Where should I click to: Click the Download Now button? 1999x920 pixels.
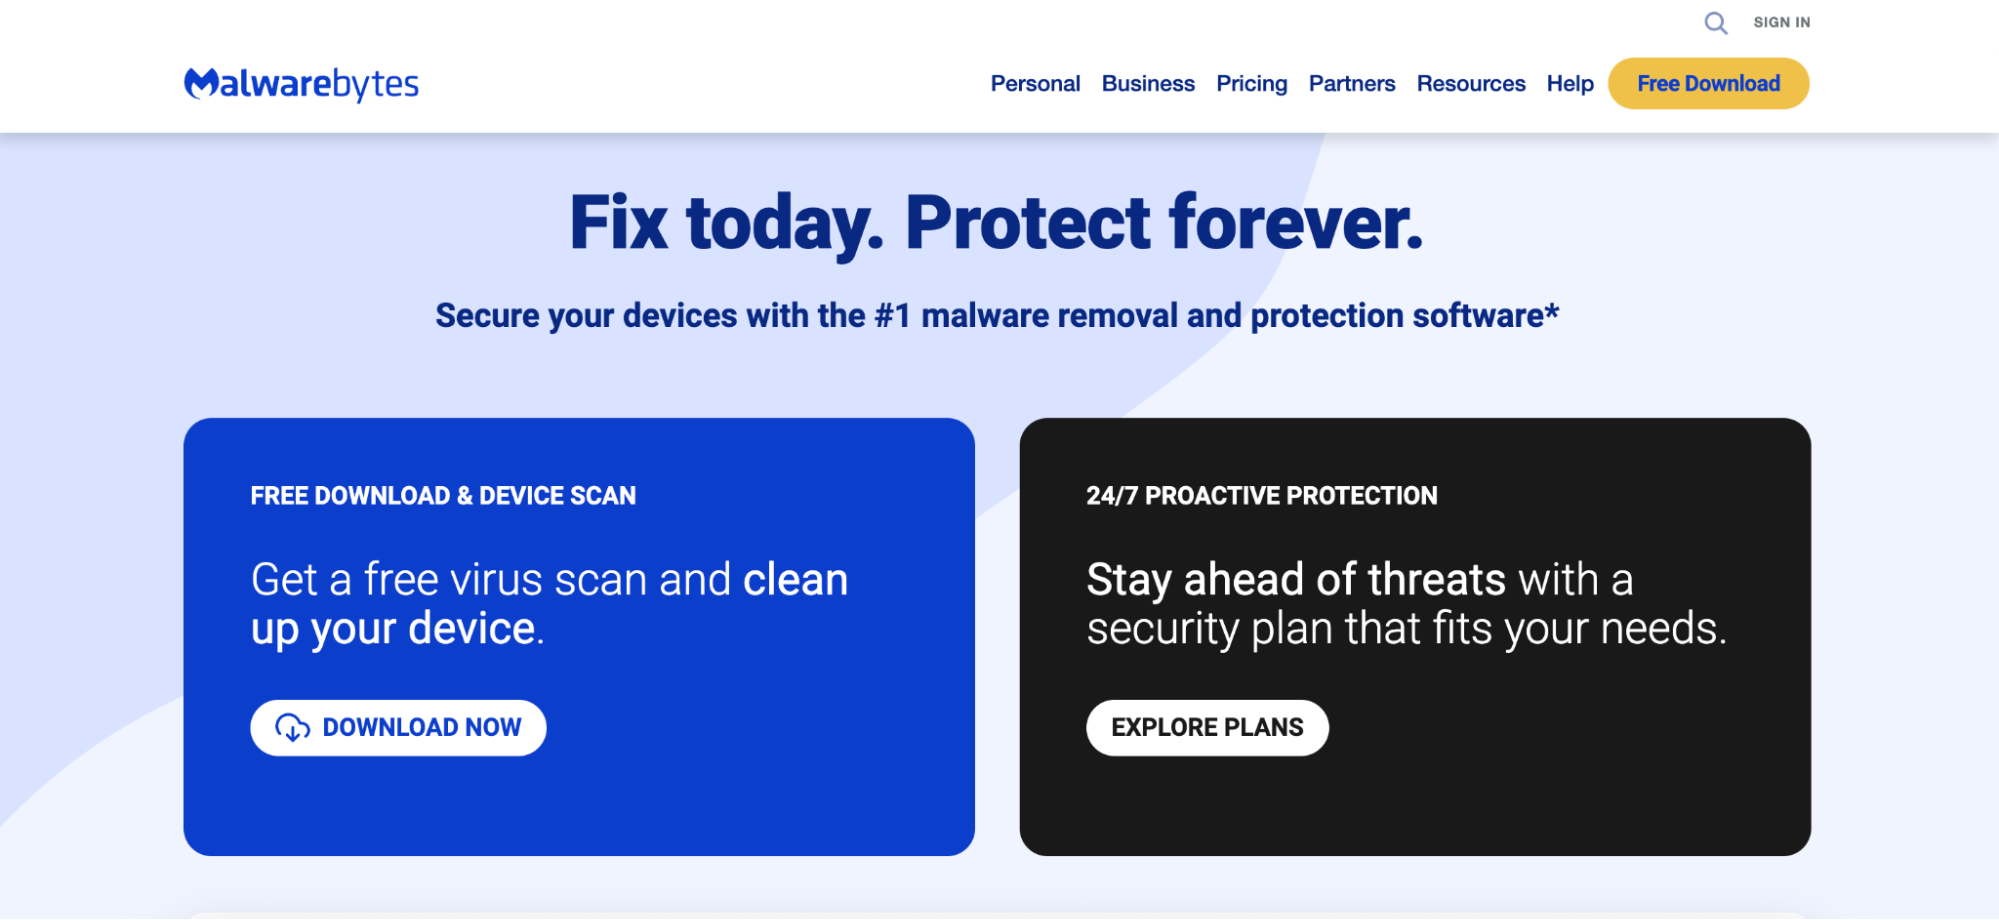click(x=397, y=727)
